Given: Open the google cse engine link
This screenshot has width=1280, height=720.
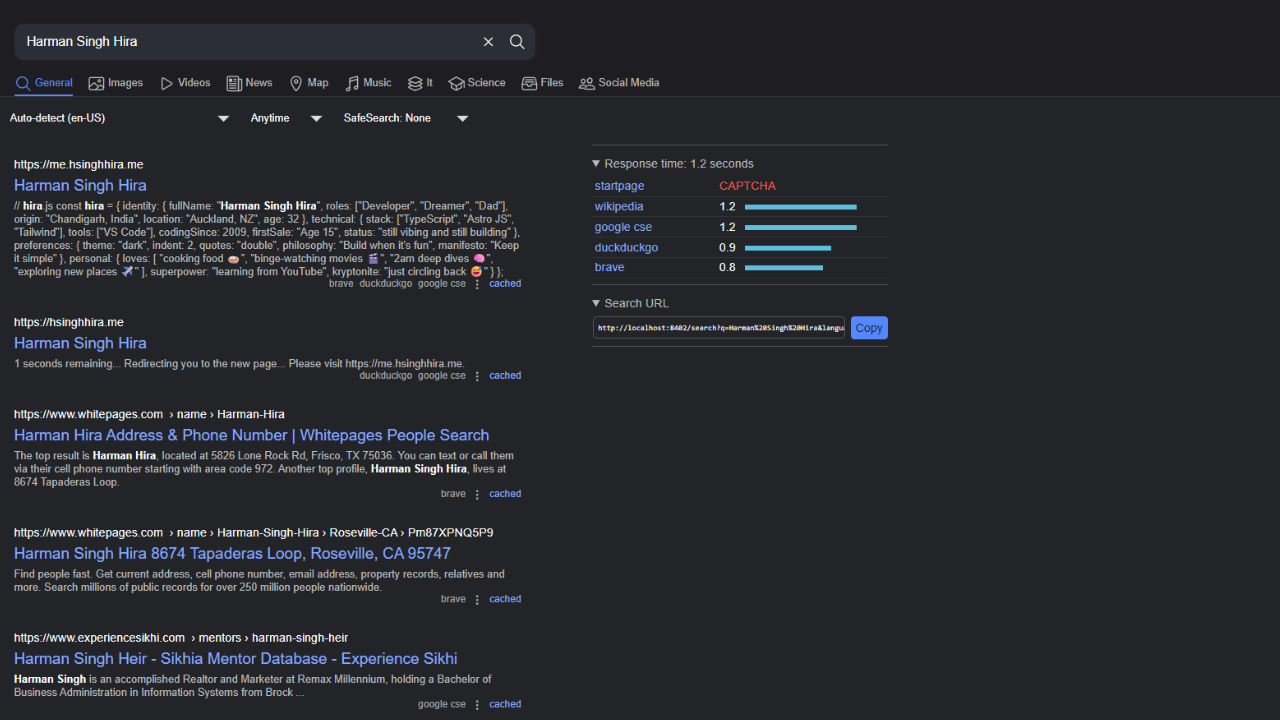Looking at the screenshot, I should tap(623, 227).
